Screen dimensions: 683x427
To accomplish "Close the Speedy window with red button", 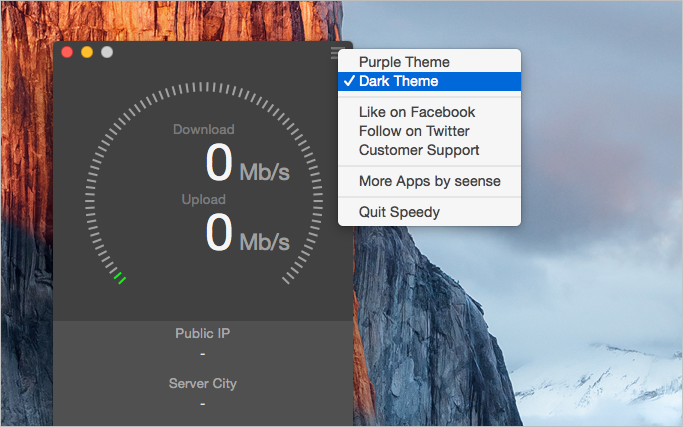I will click(x=67, y=52).
